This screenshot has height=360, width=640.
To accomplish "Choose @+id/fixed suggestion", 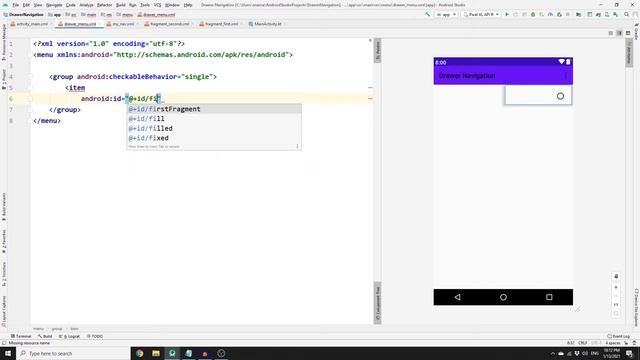I will point(214,138).
